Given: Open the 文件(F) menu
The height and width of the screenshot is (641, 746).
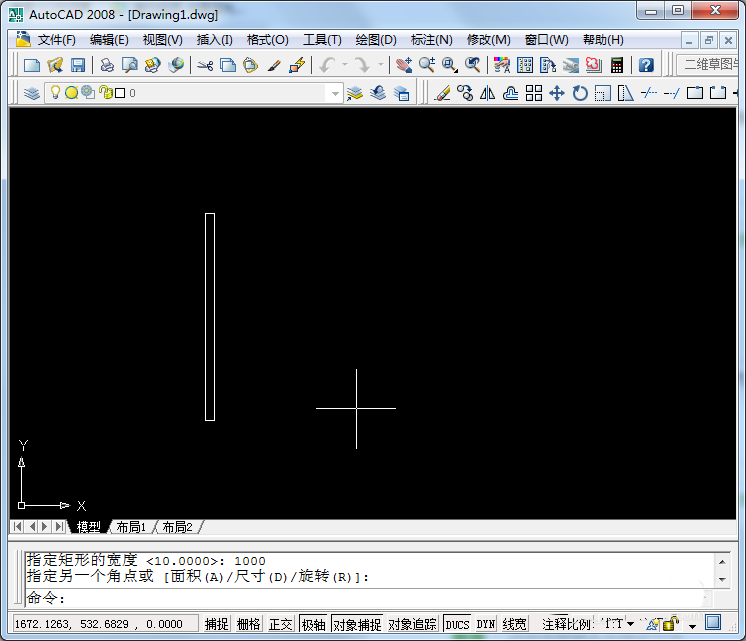Looking at the screenshot, I should click(x=56, y=40).
